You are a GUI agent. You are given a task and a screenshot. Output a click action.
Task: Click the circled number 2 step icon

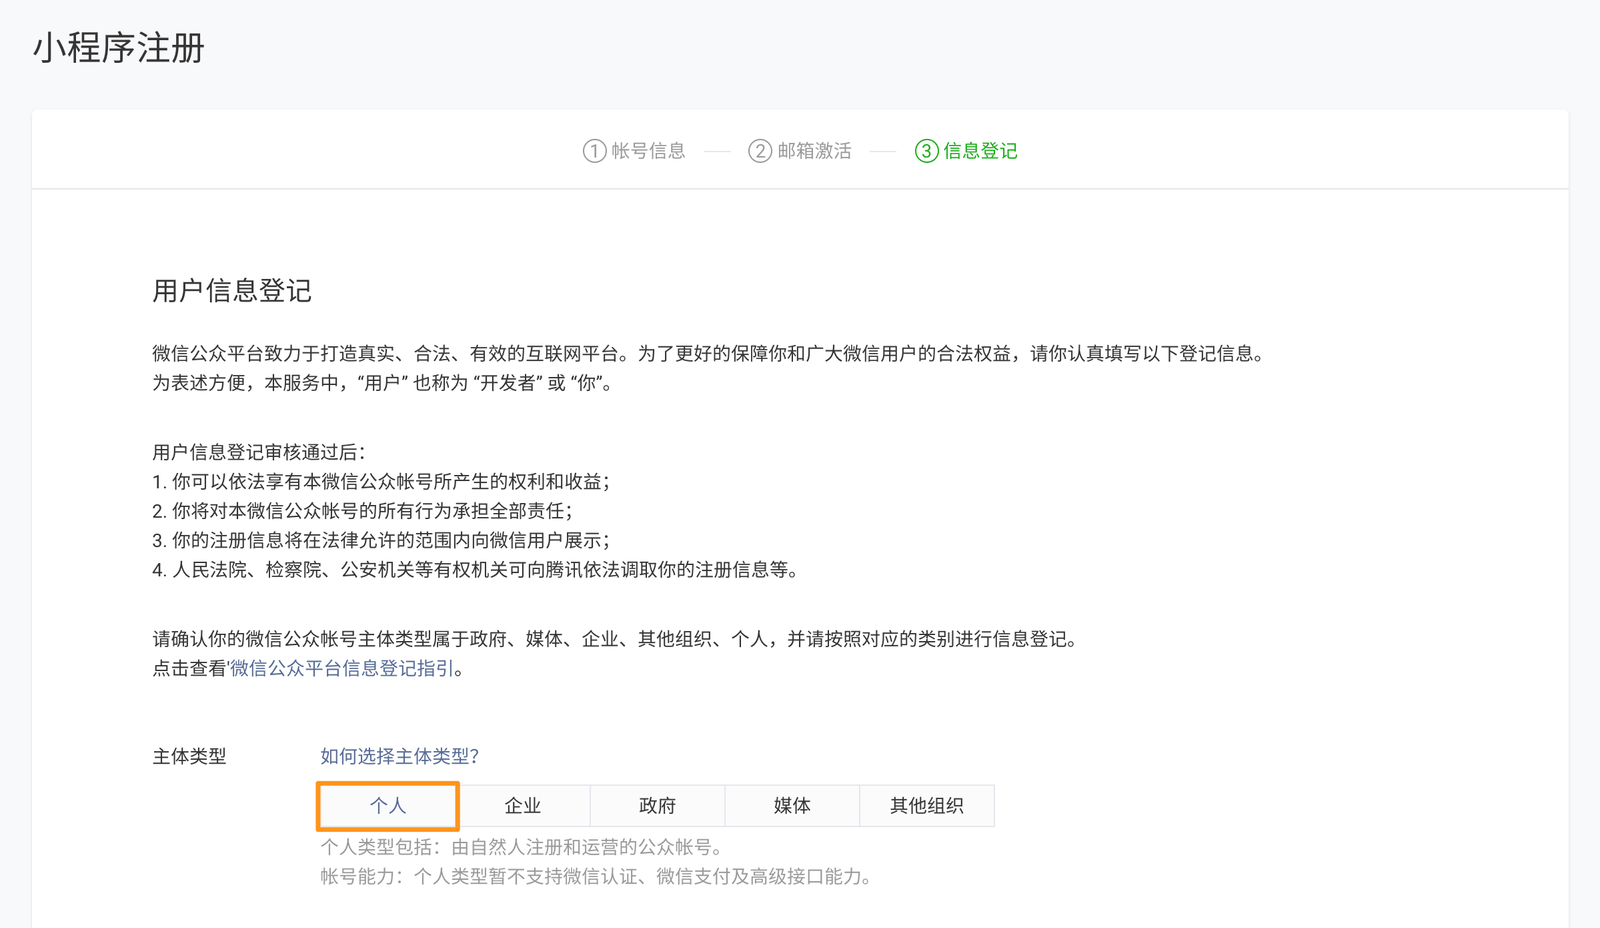[760, 151]
